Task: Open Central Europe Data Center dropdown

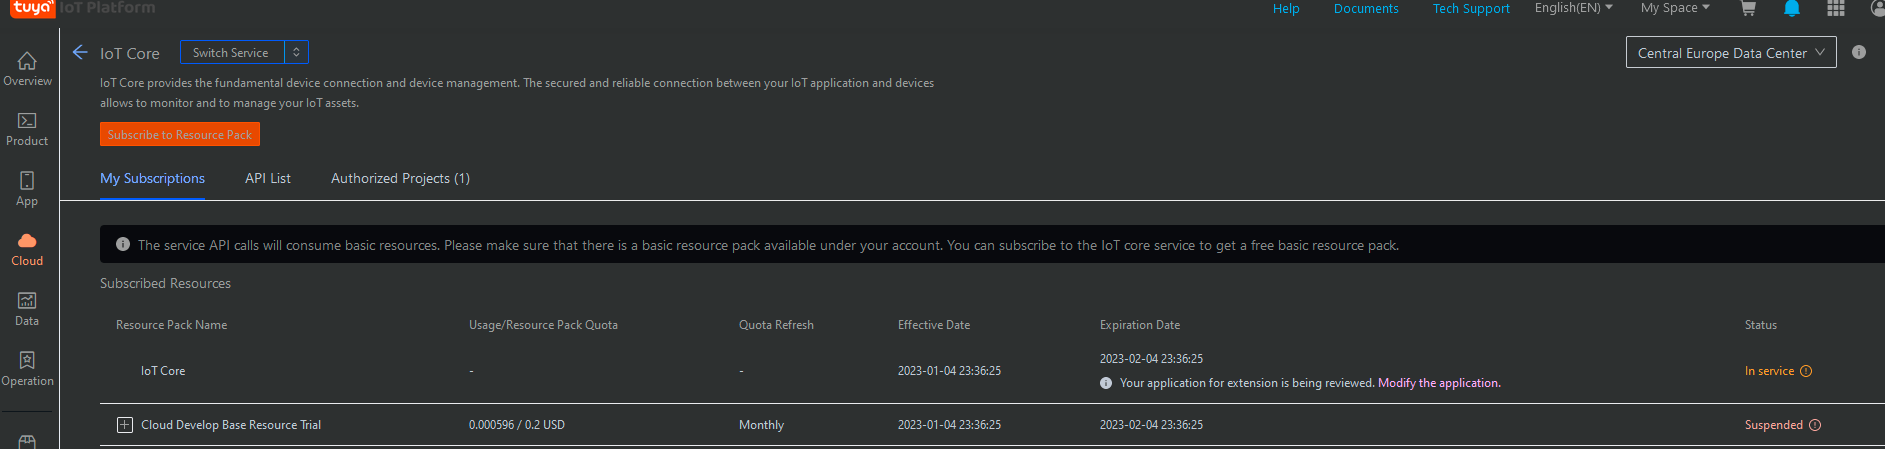Action: coord(1731,53)
